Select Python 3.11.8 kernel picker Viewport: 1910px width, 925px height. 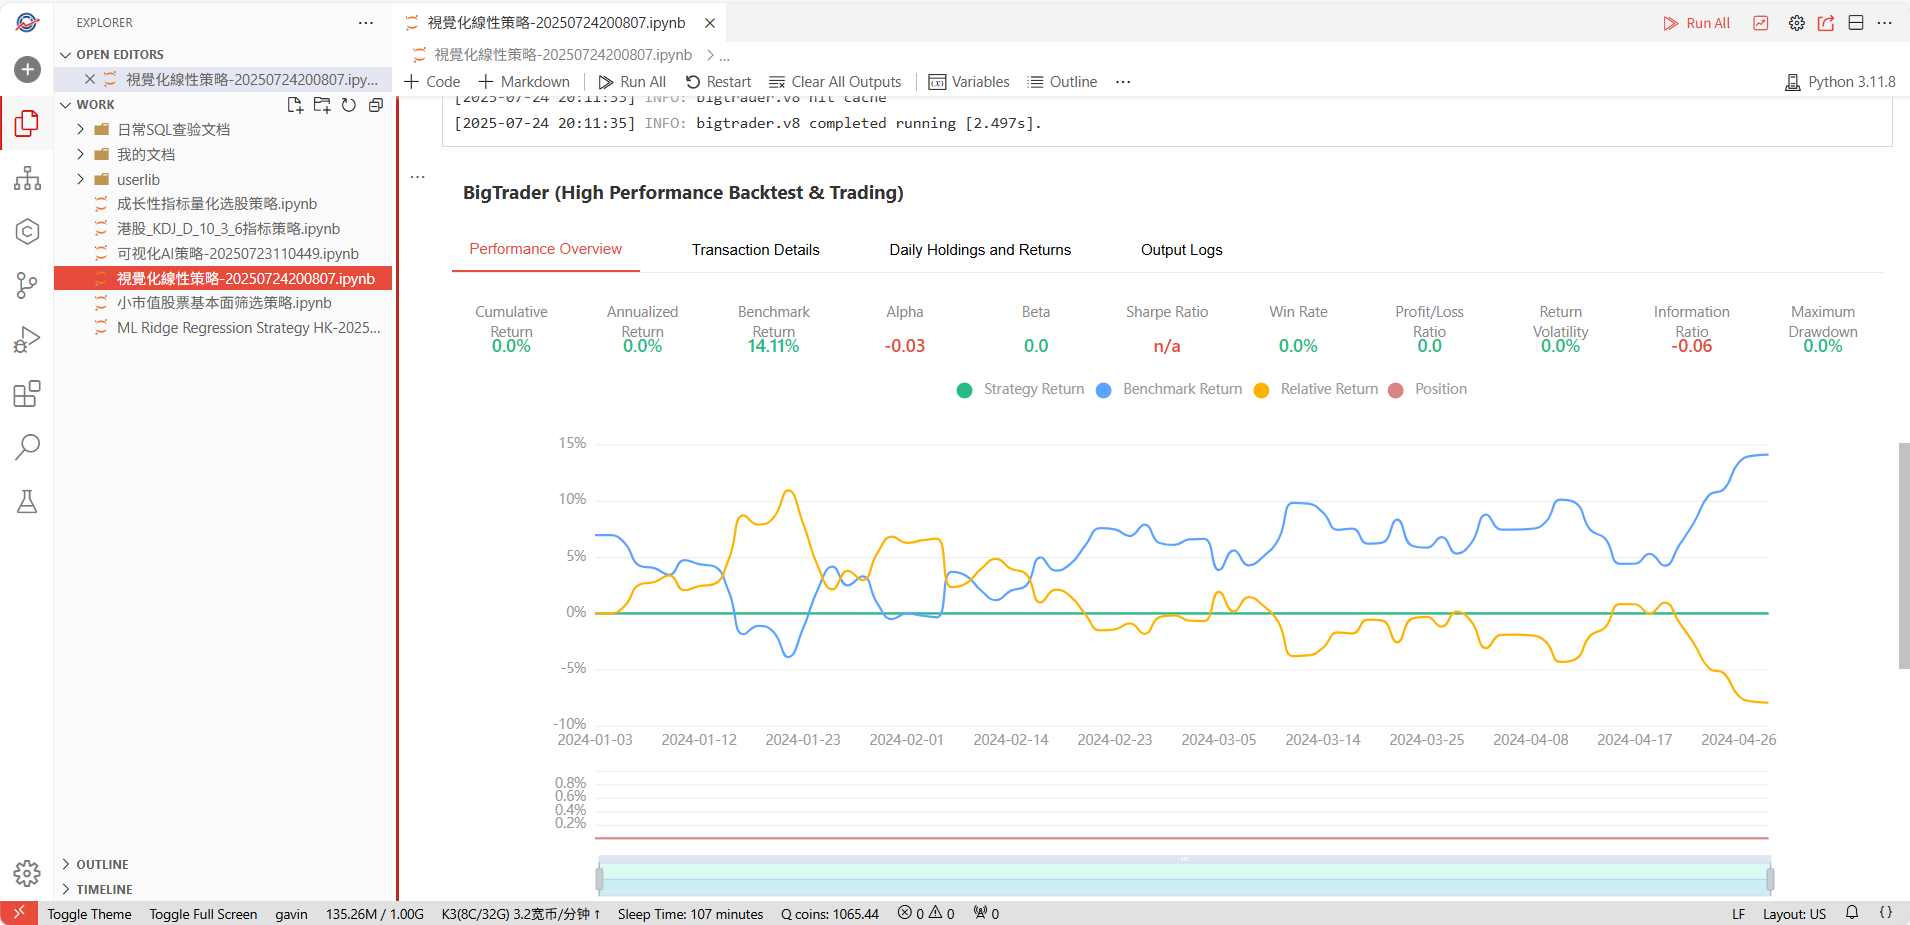tap(1840, 82)
